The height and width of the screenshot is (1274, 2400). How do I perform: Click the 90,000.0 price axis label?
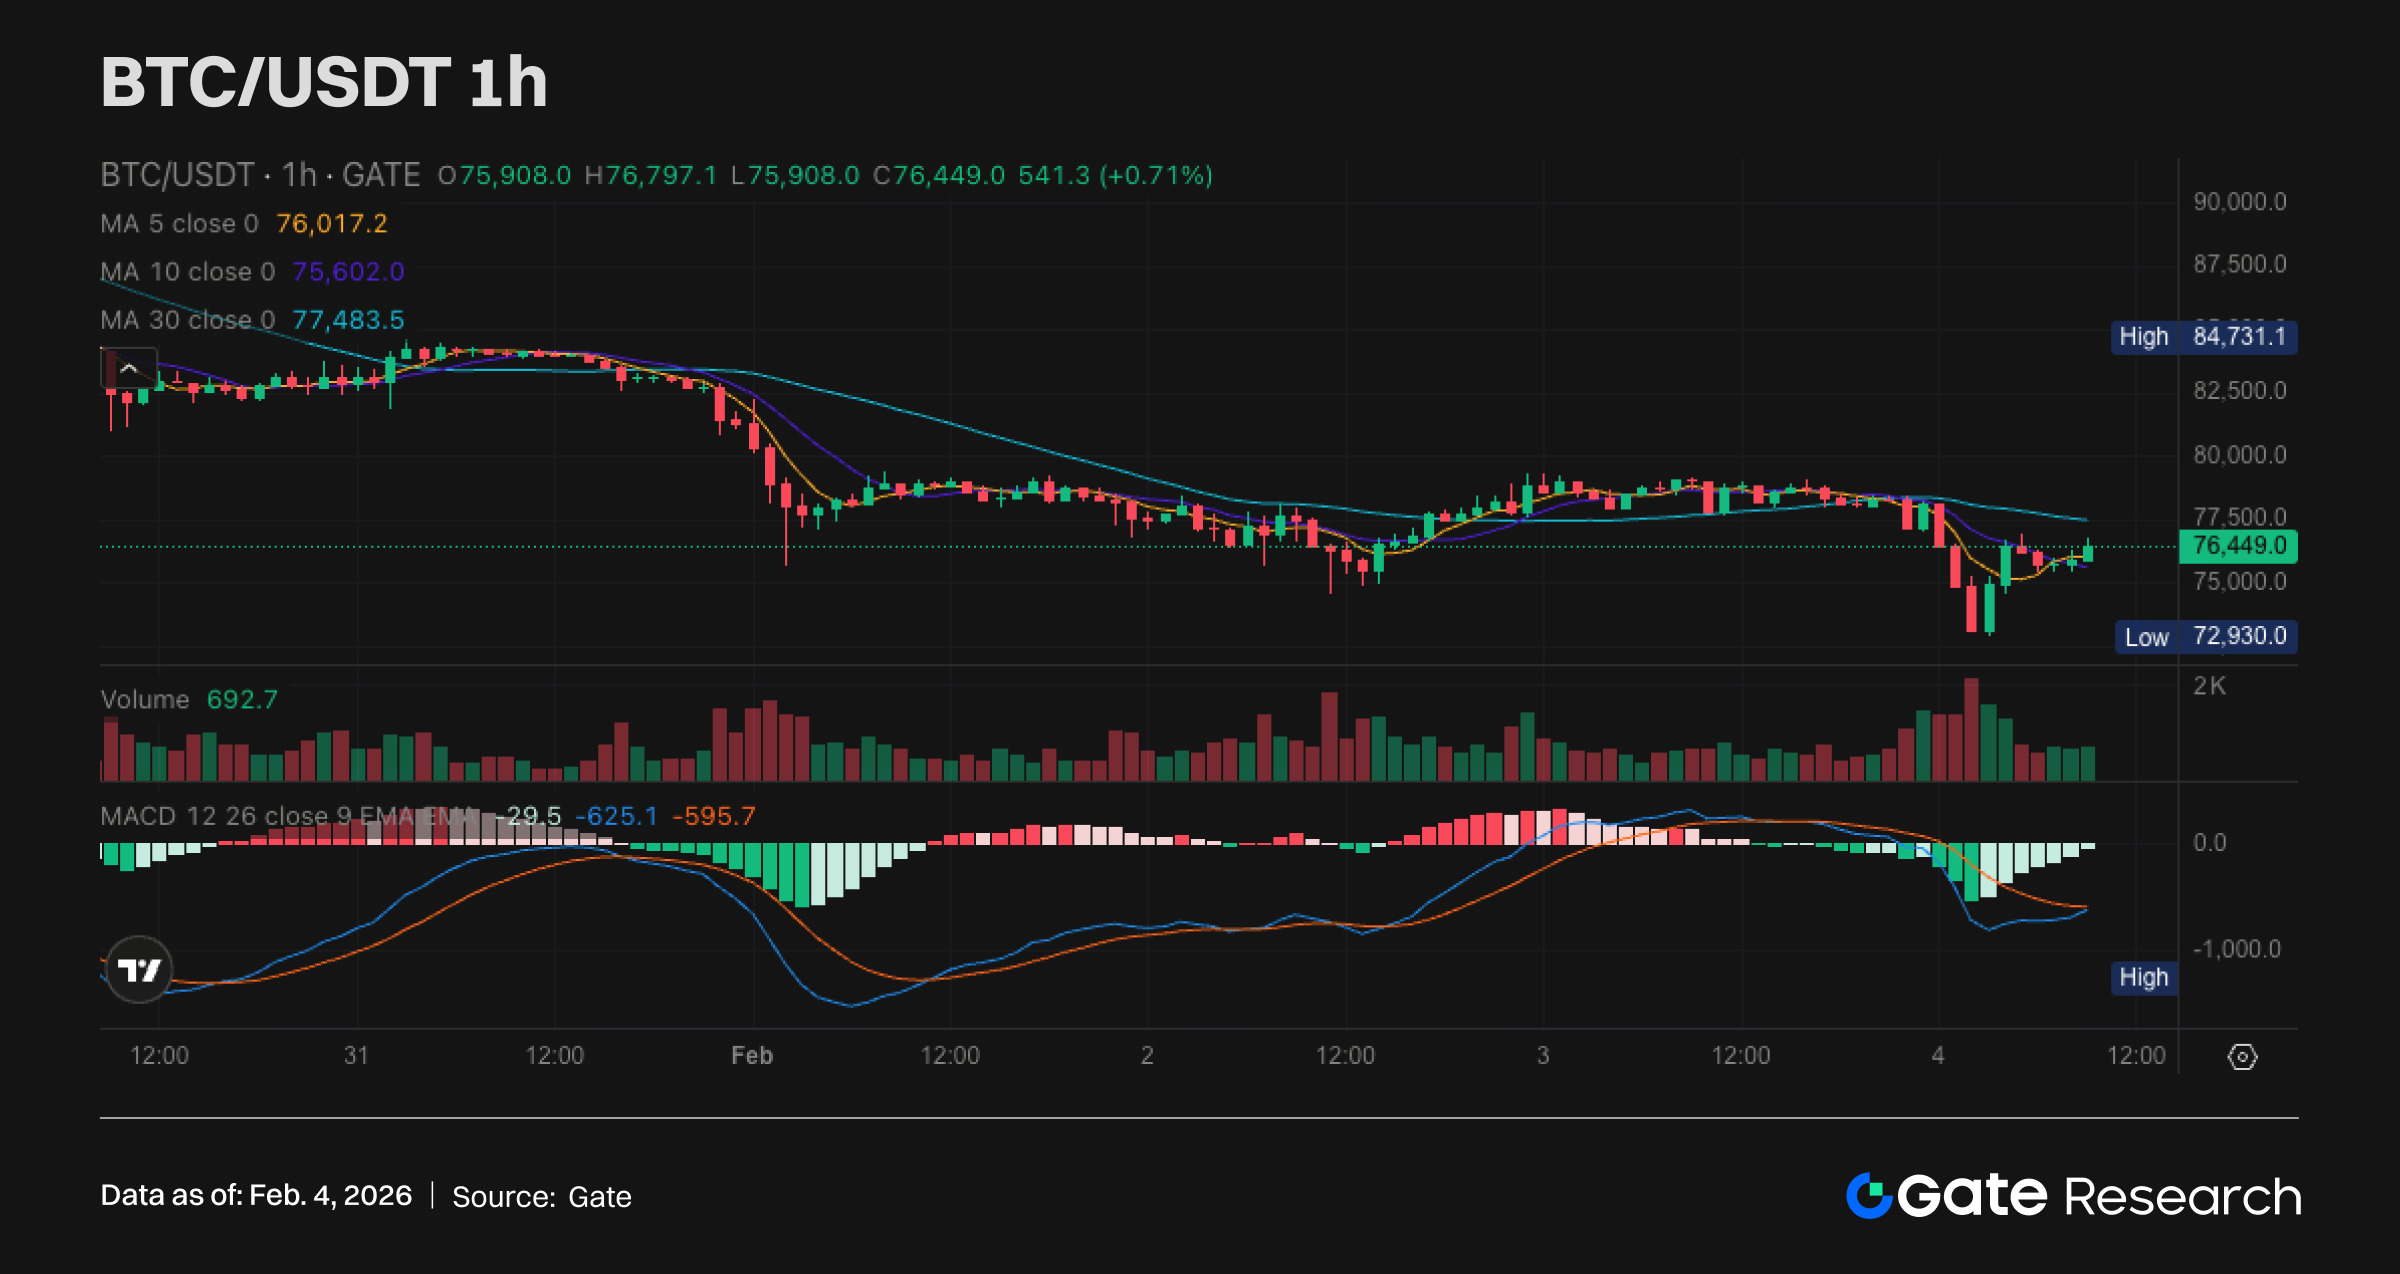(2239, 202)
